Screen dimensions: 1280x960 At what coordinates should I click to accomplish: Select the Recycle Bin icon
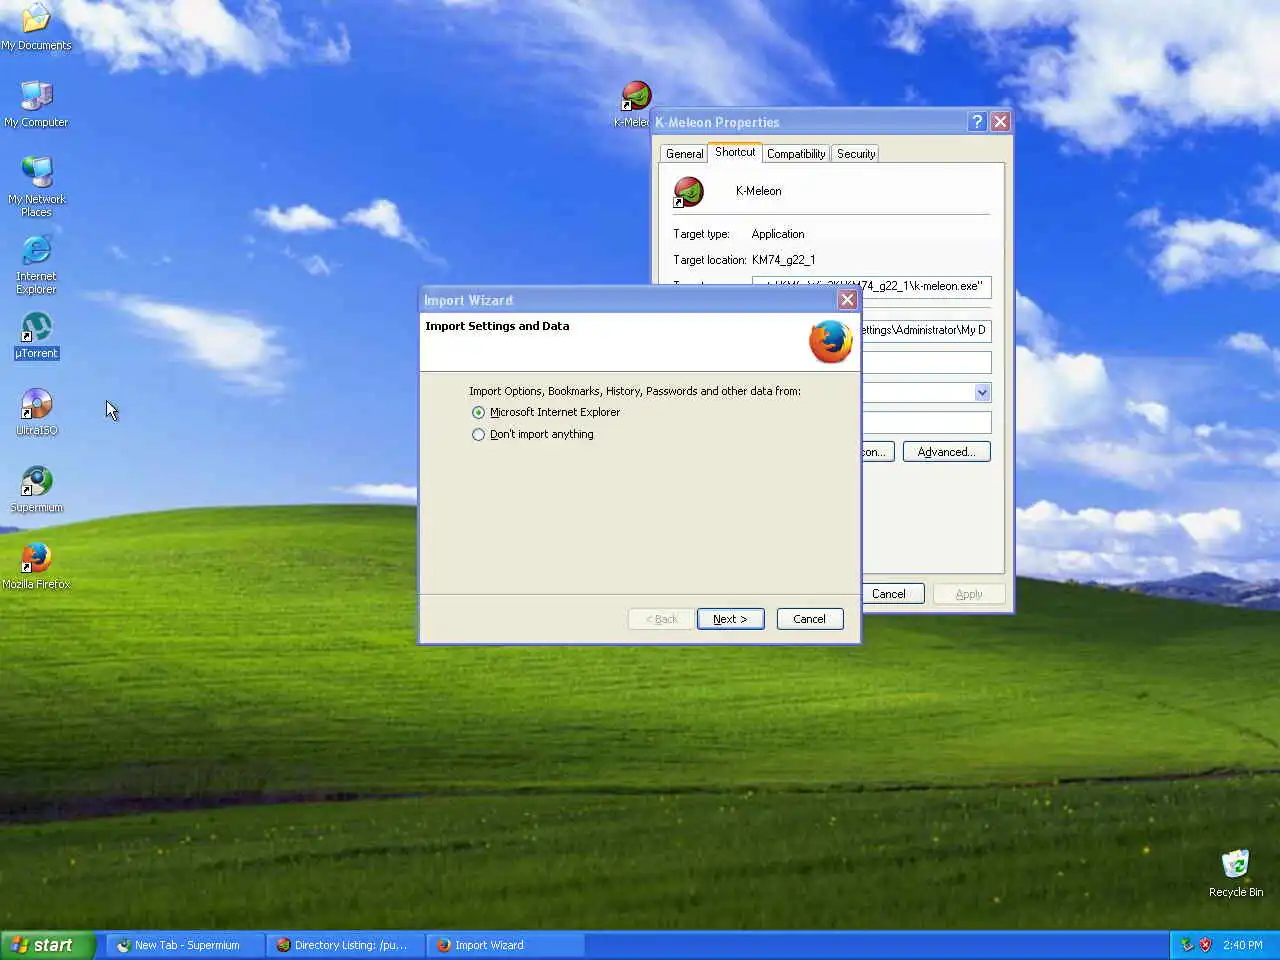[x=1236, y=873]
